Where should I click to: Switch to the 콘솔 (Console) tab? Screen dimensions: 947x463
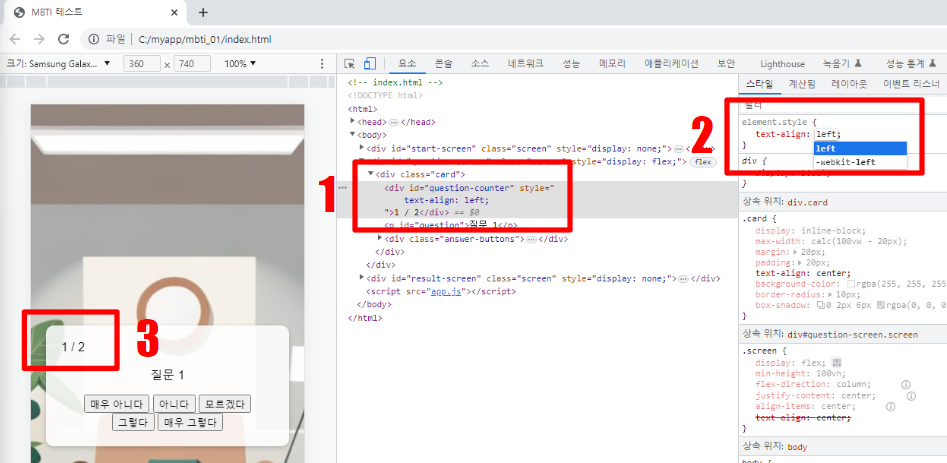[443, 63]
